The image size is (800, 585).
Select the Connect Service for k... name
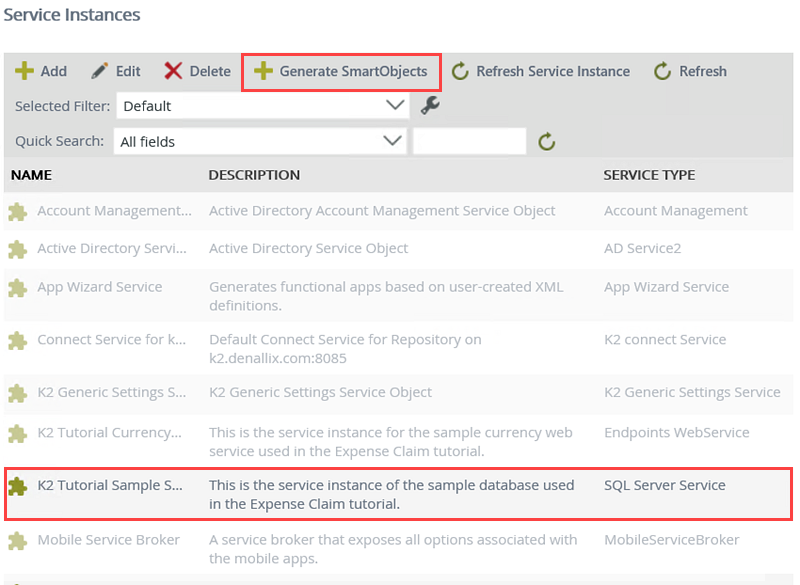click(x=111, y=339)
